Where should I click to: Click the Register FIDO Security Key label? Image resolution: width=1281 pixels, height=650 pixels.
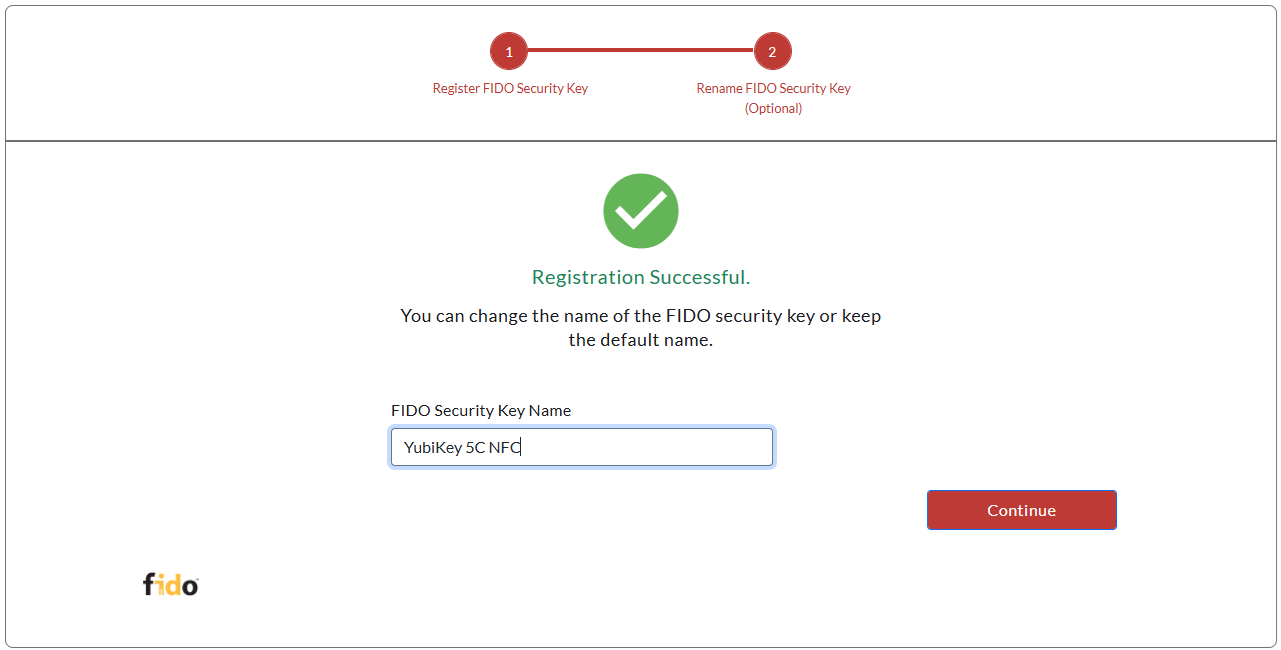coord(510,88)
